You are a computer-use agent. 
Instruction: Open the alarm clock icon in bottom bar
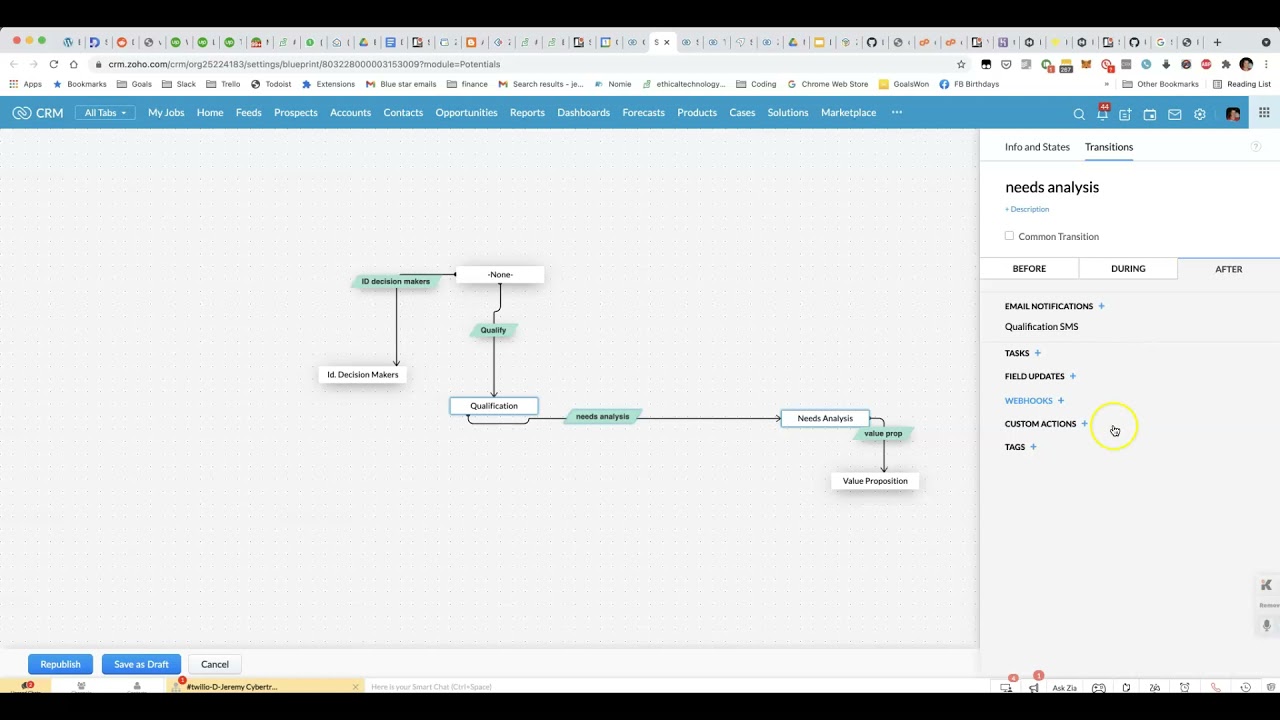tap(1185, 688)
